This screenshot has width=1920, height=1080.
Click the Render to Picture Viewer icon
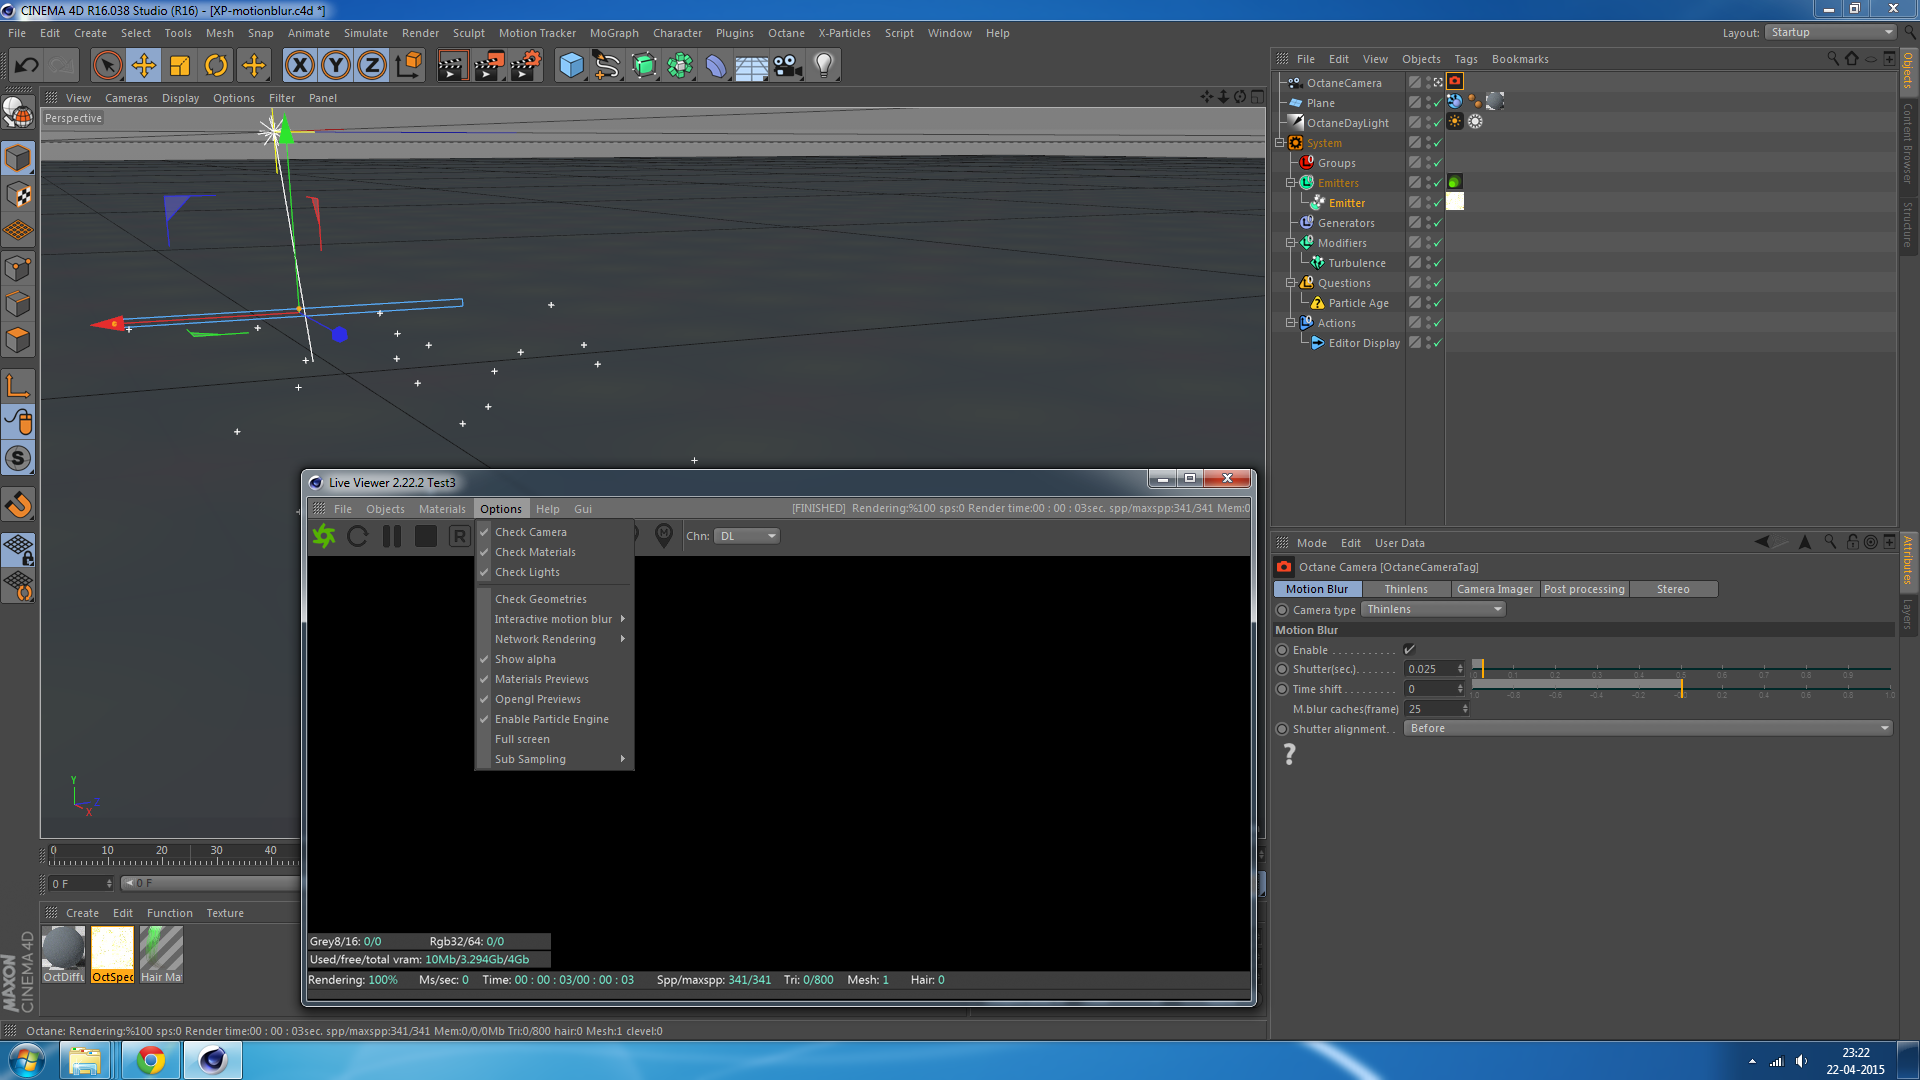(488, 66)
